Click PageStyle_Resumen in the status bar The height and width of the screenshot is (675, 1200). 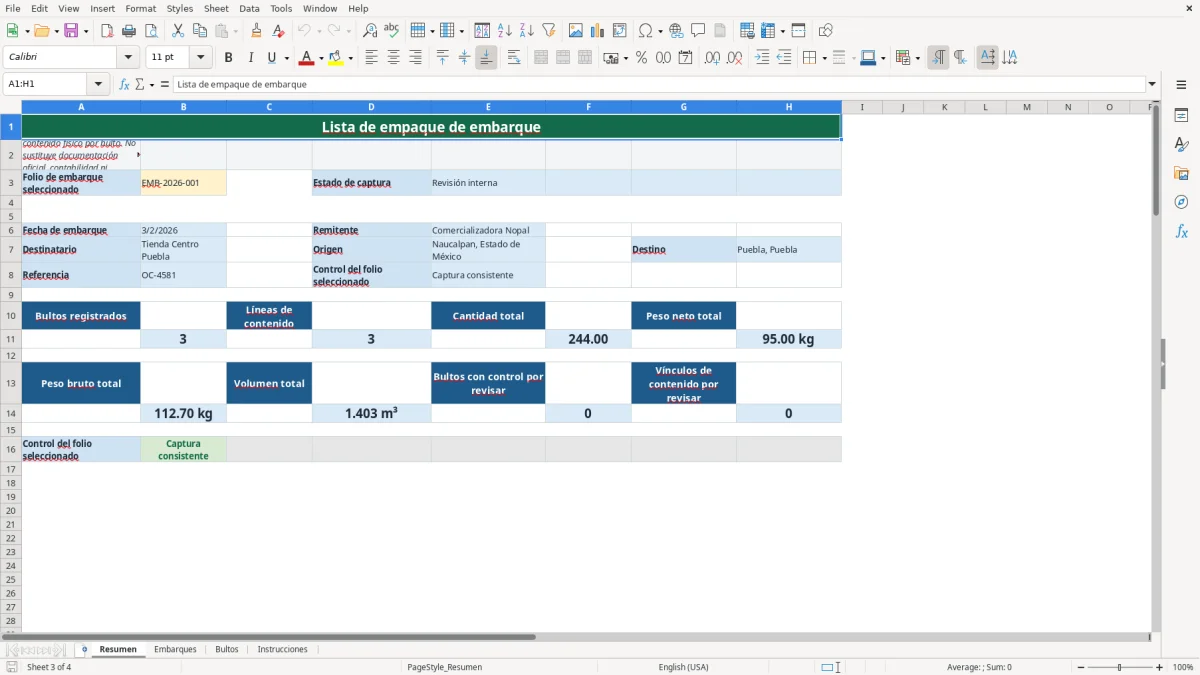[x=445, y=667]
